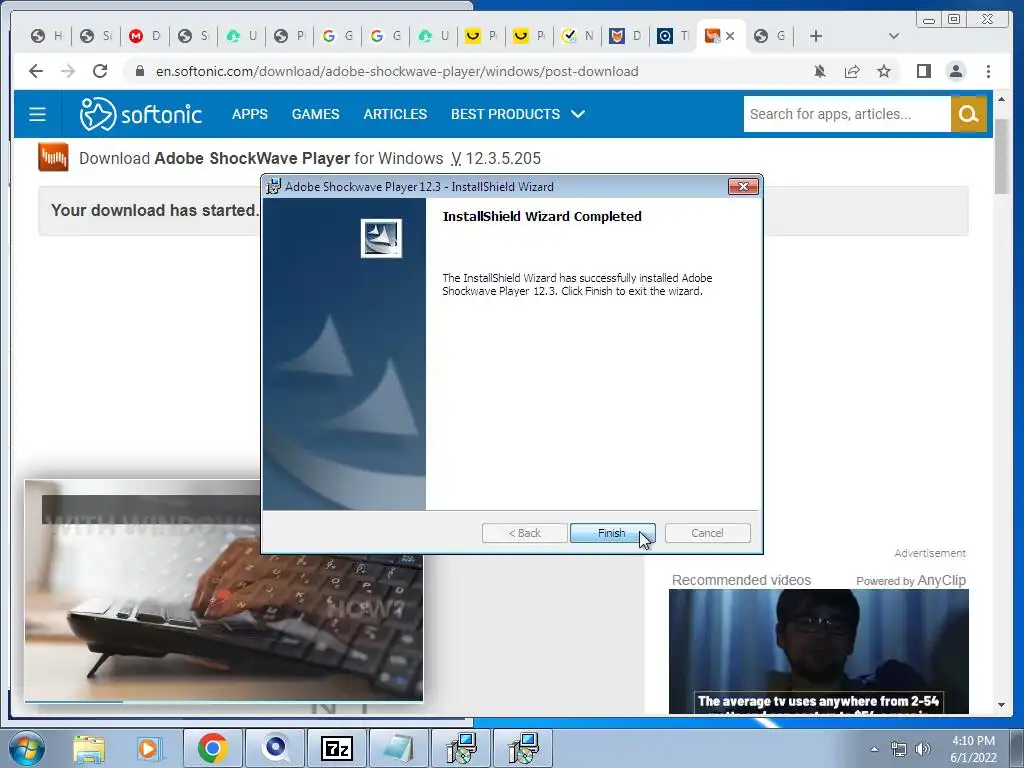The image size is (1024, 768).
Task: Reload the Softonic page
Action: (100, 71)
